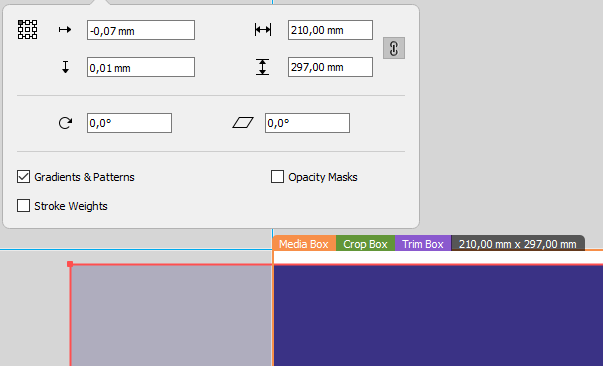Click the height field showing 297,00 mm
Viewport: 603px width, 366px height.
click(330, 67)
